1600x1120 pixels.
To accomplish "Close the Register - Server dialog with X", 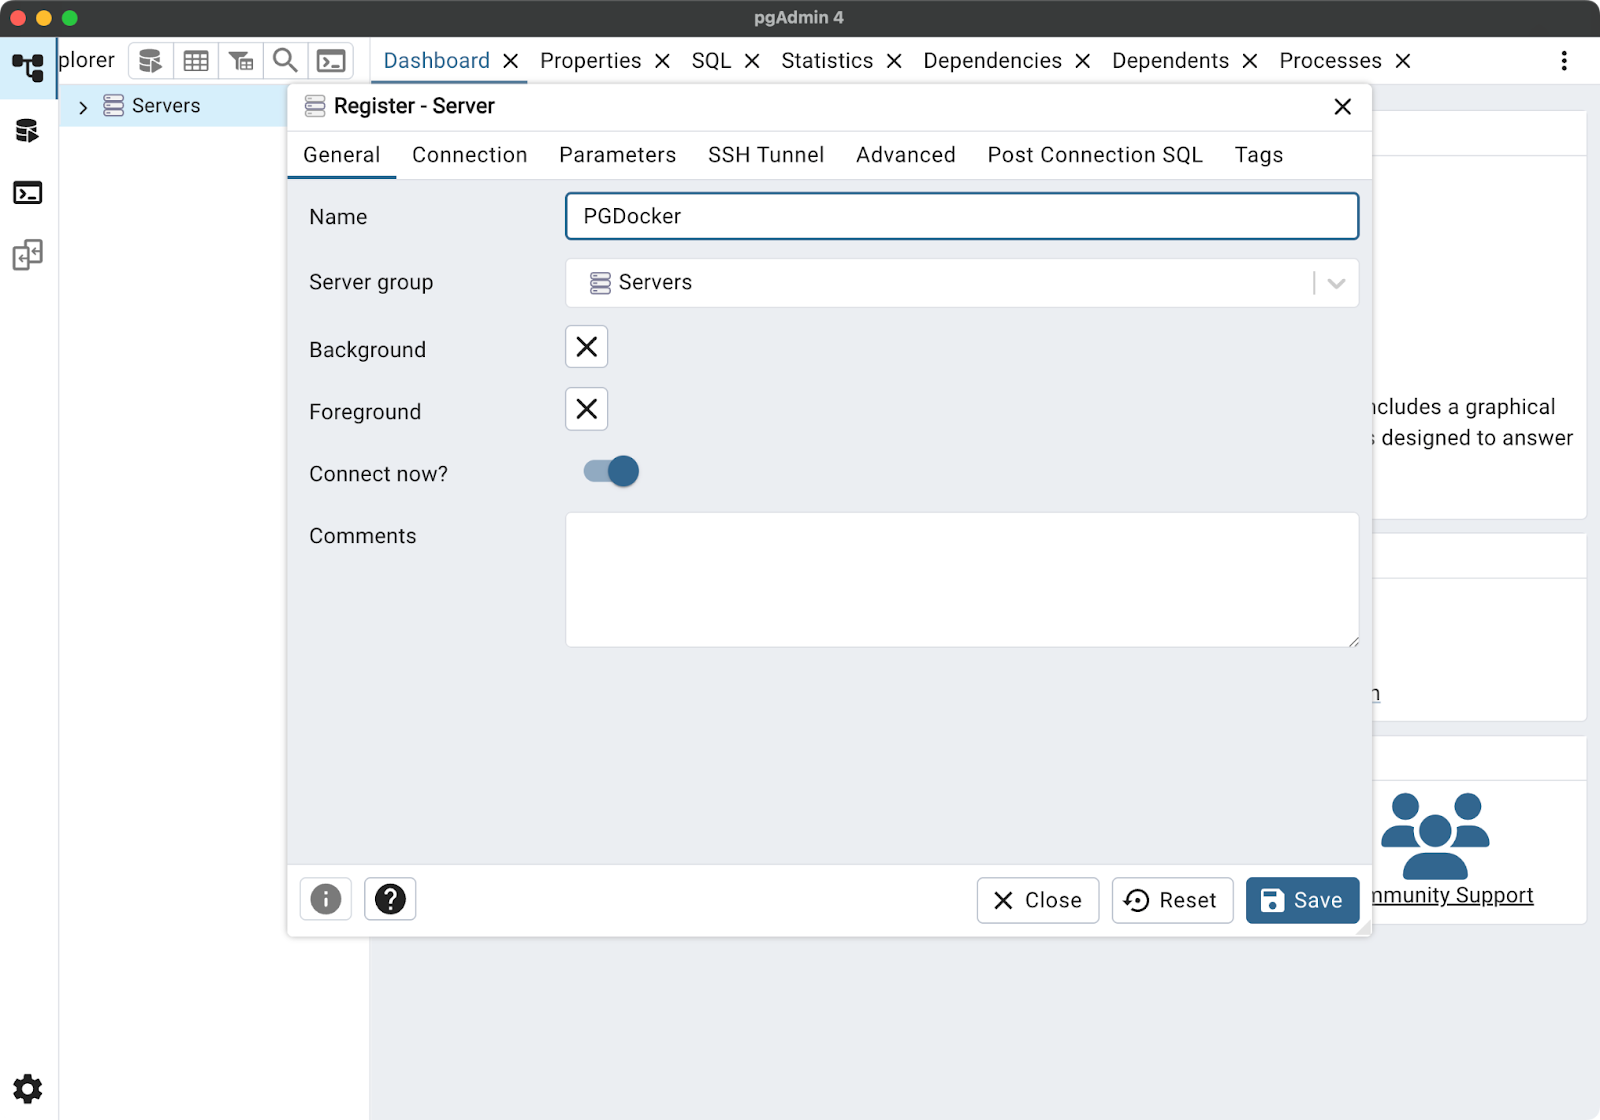I will point(1343,107).
